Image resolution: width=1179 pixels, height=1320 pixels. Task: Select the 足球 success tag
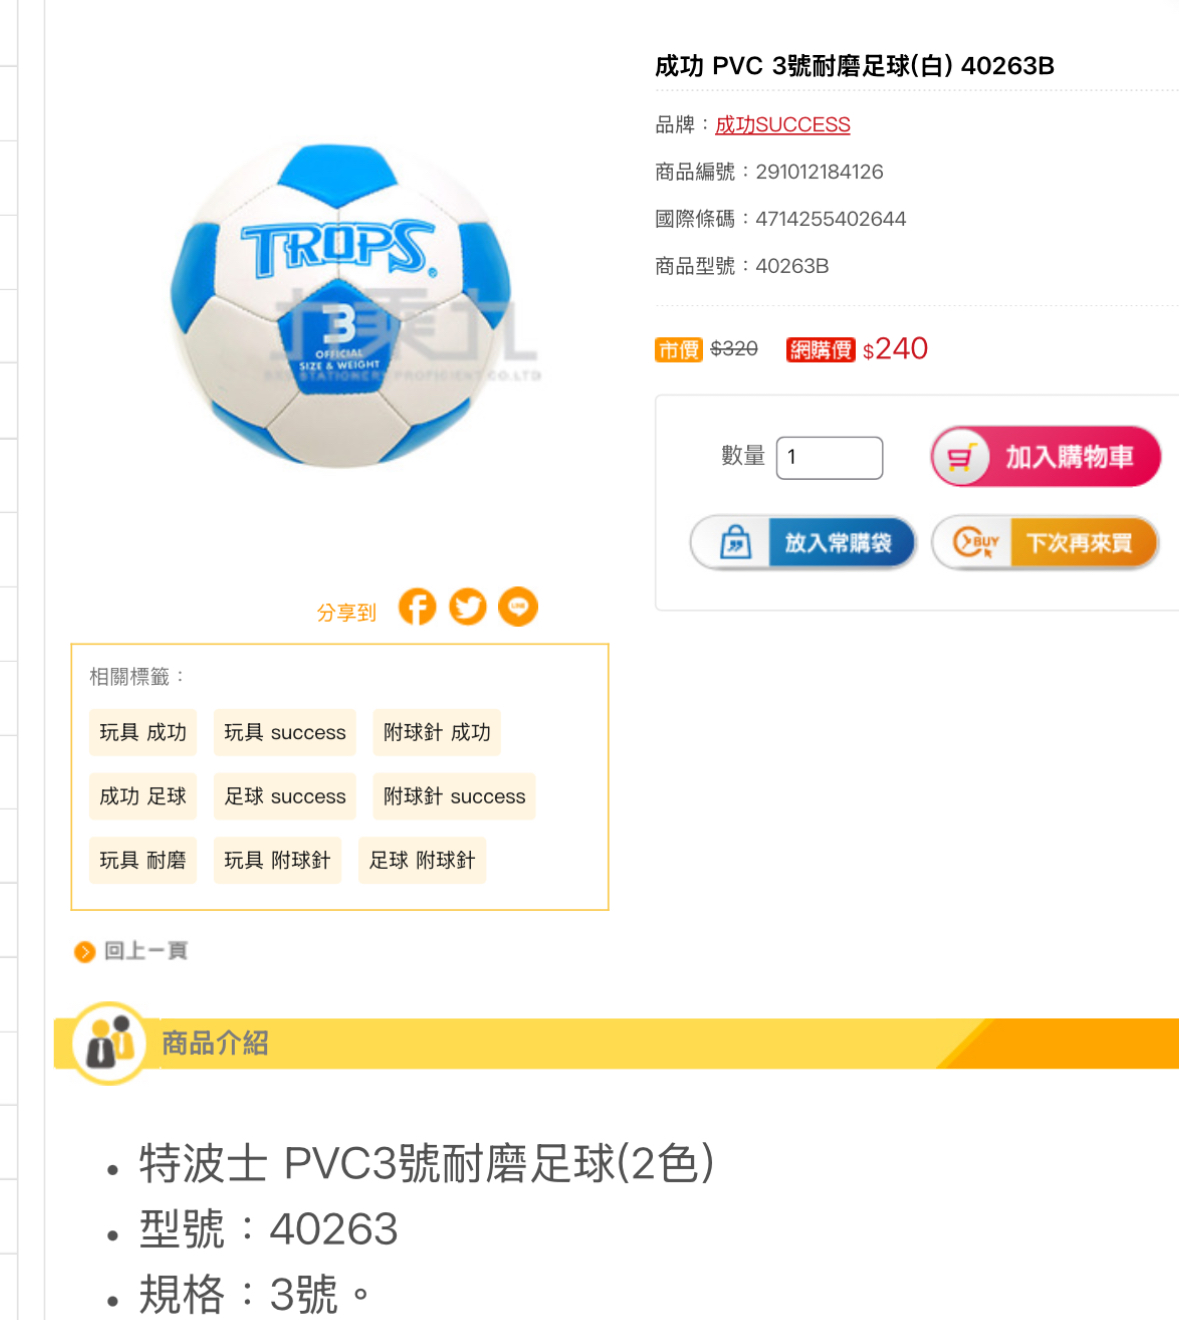[285, 797]
